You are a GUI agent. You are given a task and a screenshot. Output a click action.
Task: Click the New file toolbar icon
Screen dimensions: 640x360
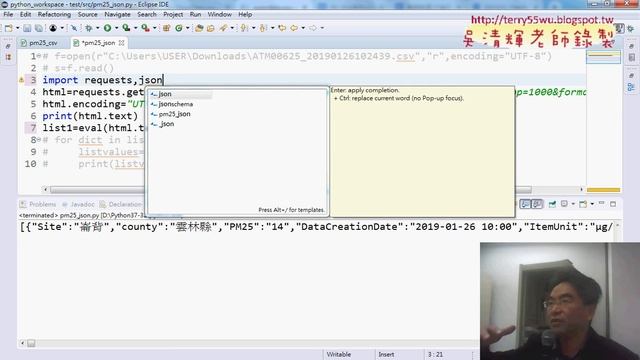pos(9,28)
